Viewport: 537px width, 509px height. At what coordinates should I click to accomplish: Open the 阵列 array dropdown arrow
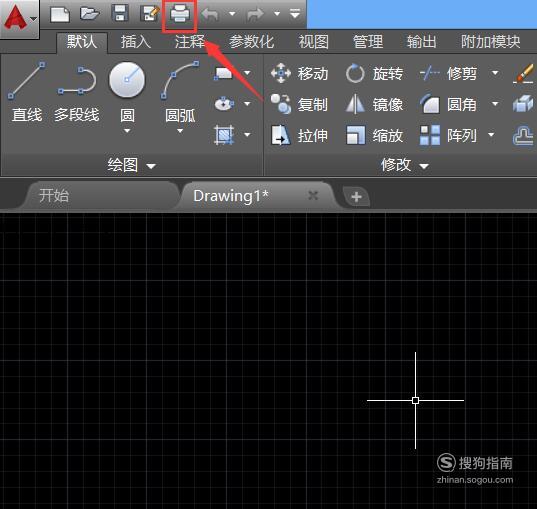click(491, 135)
